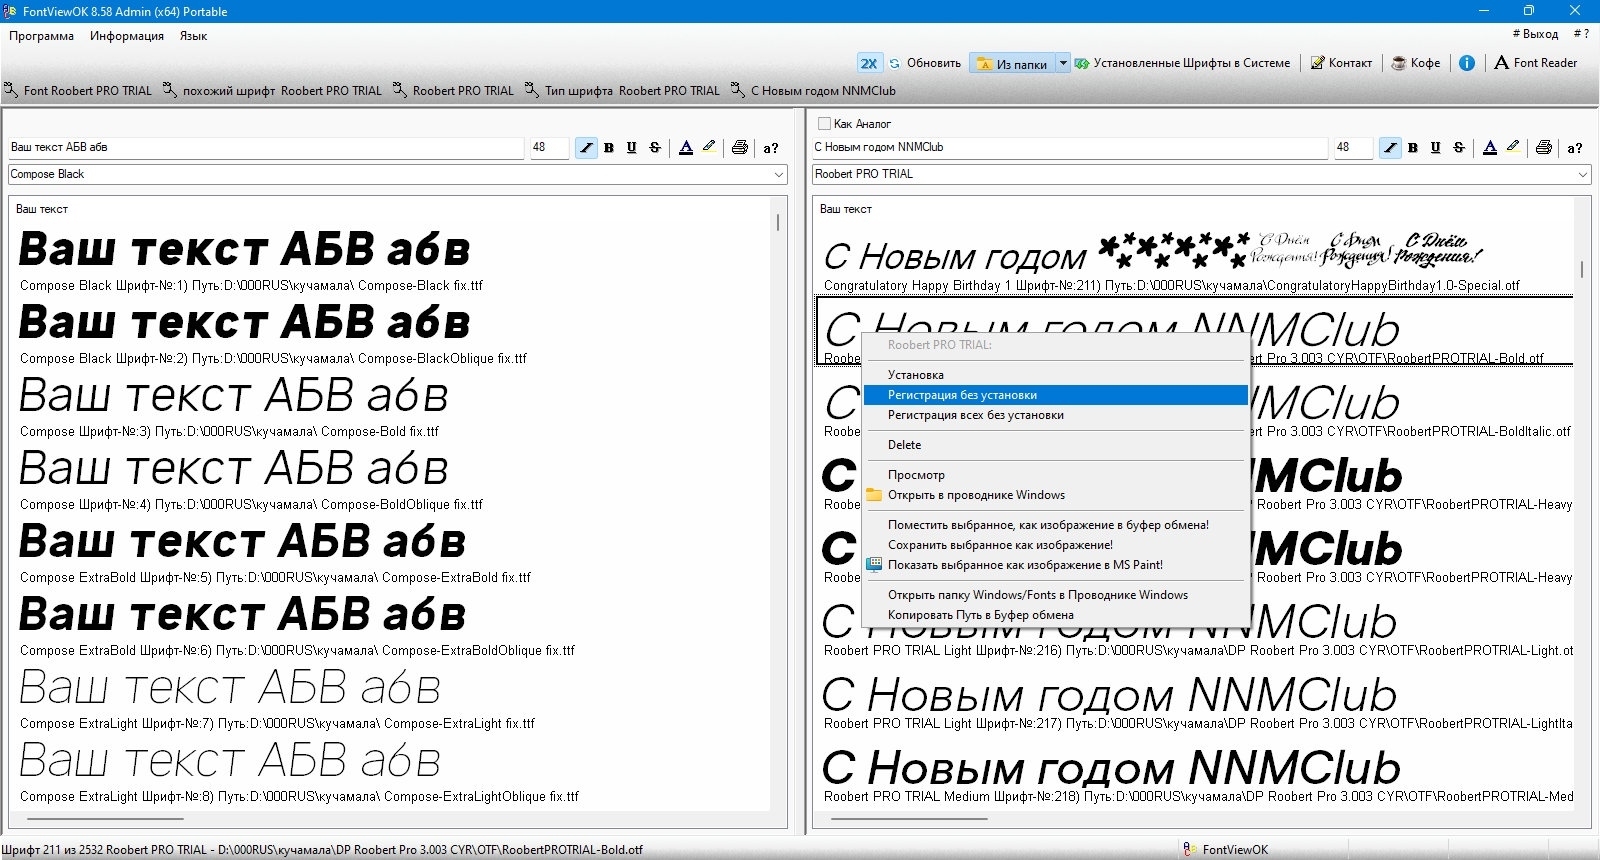Viewport: 1600px width, 860px height.
Task: Expand Roobert PRO TRIAL font dropdown
Action: coord(1583,174)
